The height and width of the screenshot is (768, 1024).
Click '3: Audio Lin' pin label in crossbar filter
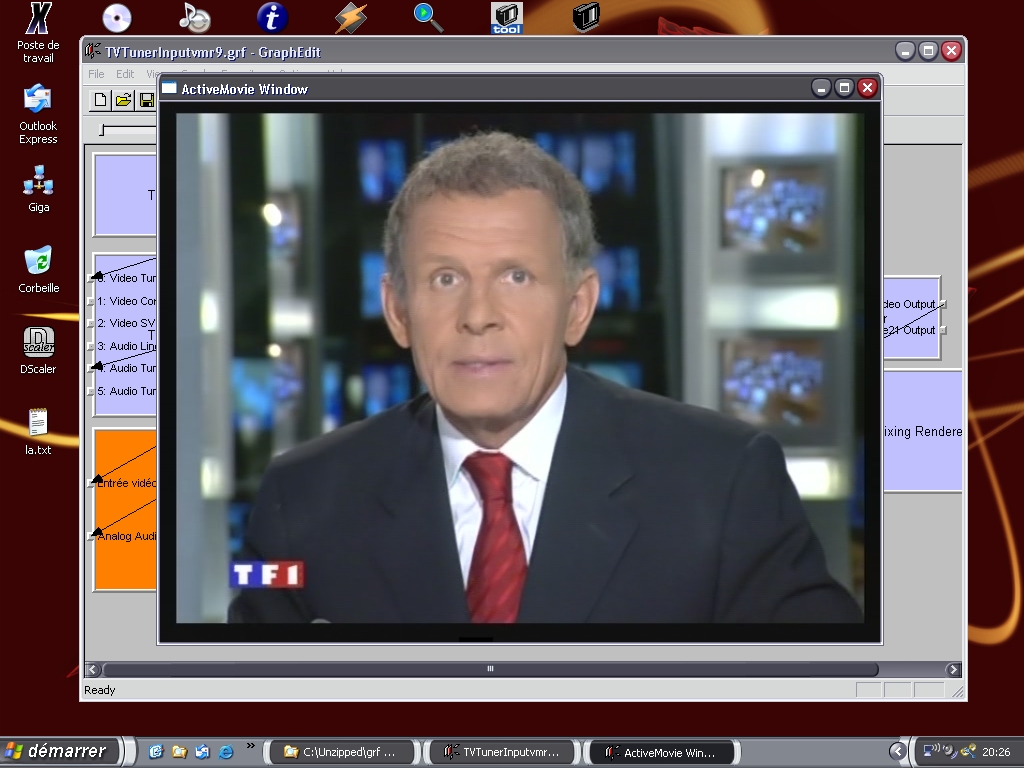pyautogui.click(x=127, y=346)
